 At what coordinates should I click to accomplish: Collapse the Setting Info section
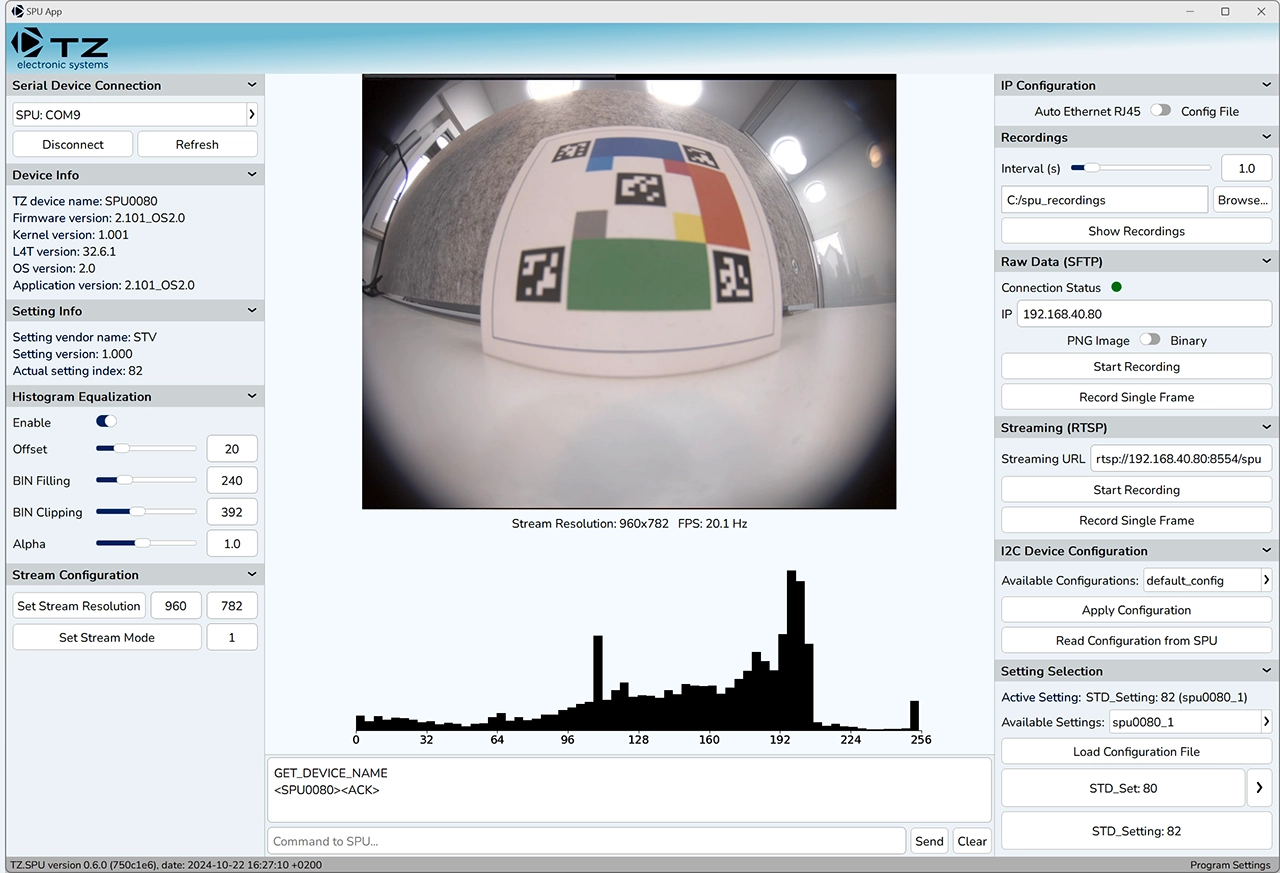click(252, 311)
